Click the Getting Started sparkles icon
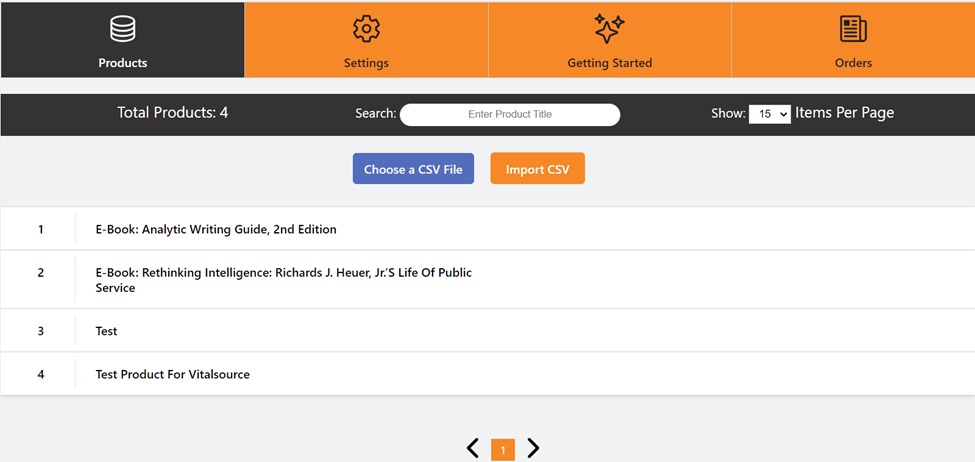Viewport: 975px width, 462px height. 609,29
